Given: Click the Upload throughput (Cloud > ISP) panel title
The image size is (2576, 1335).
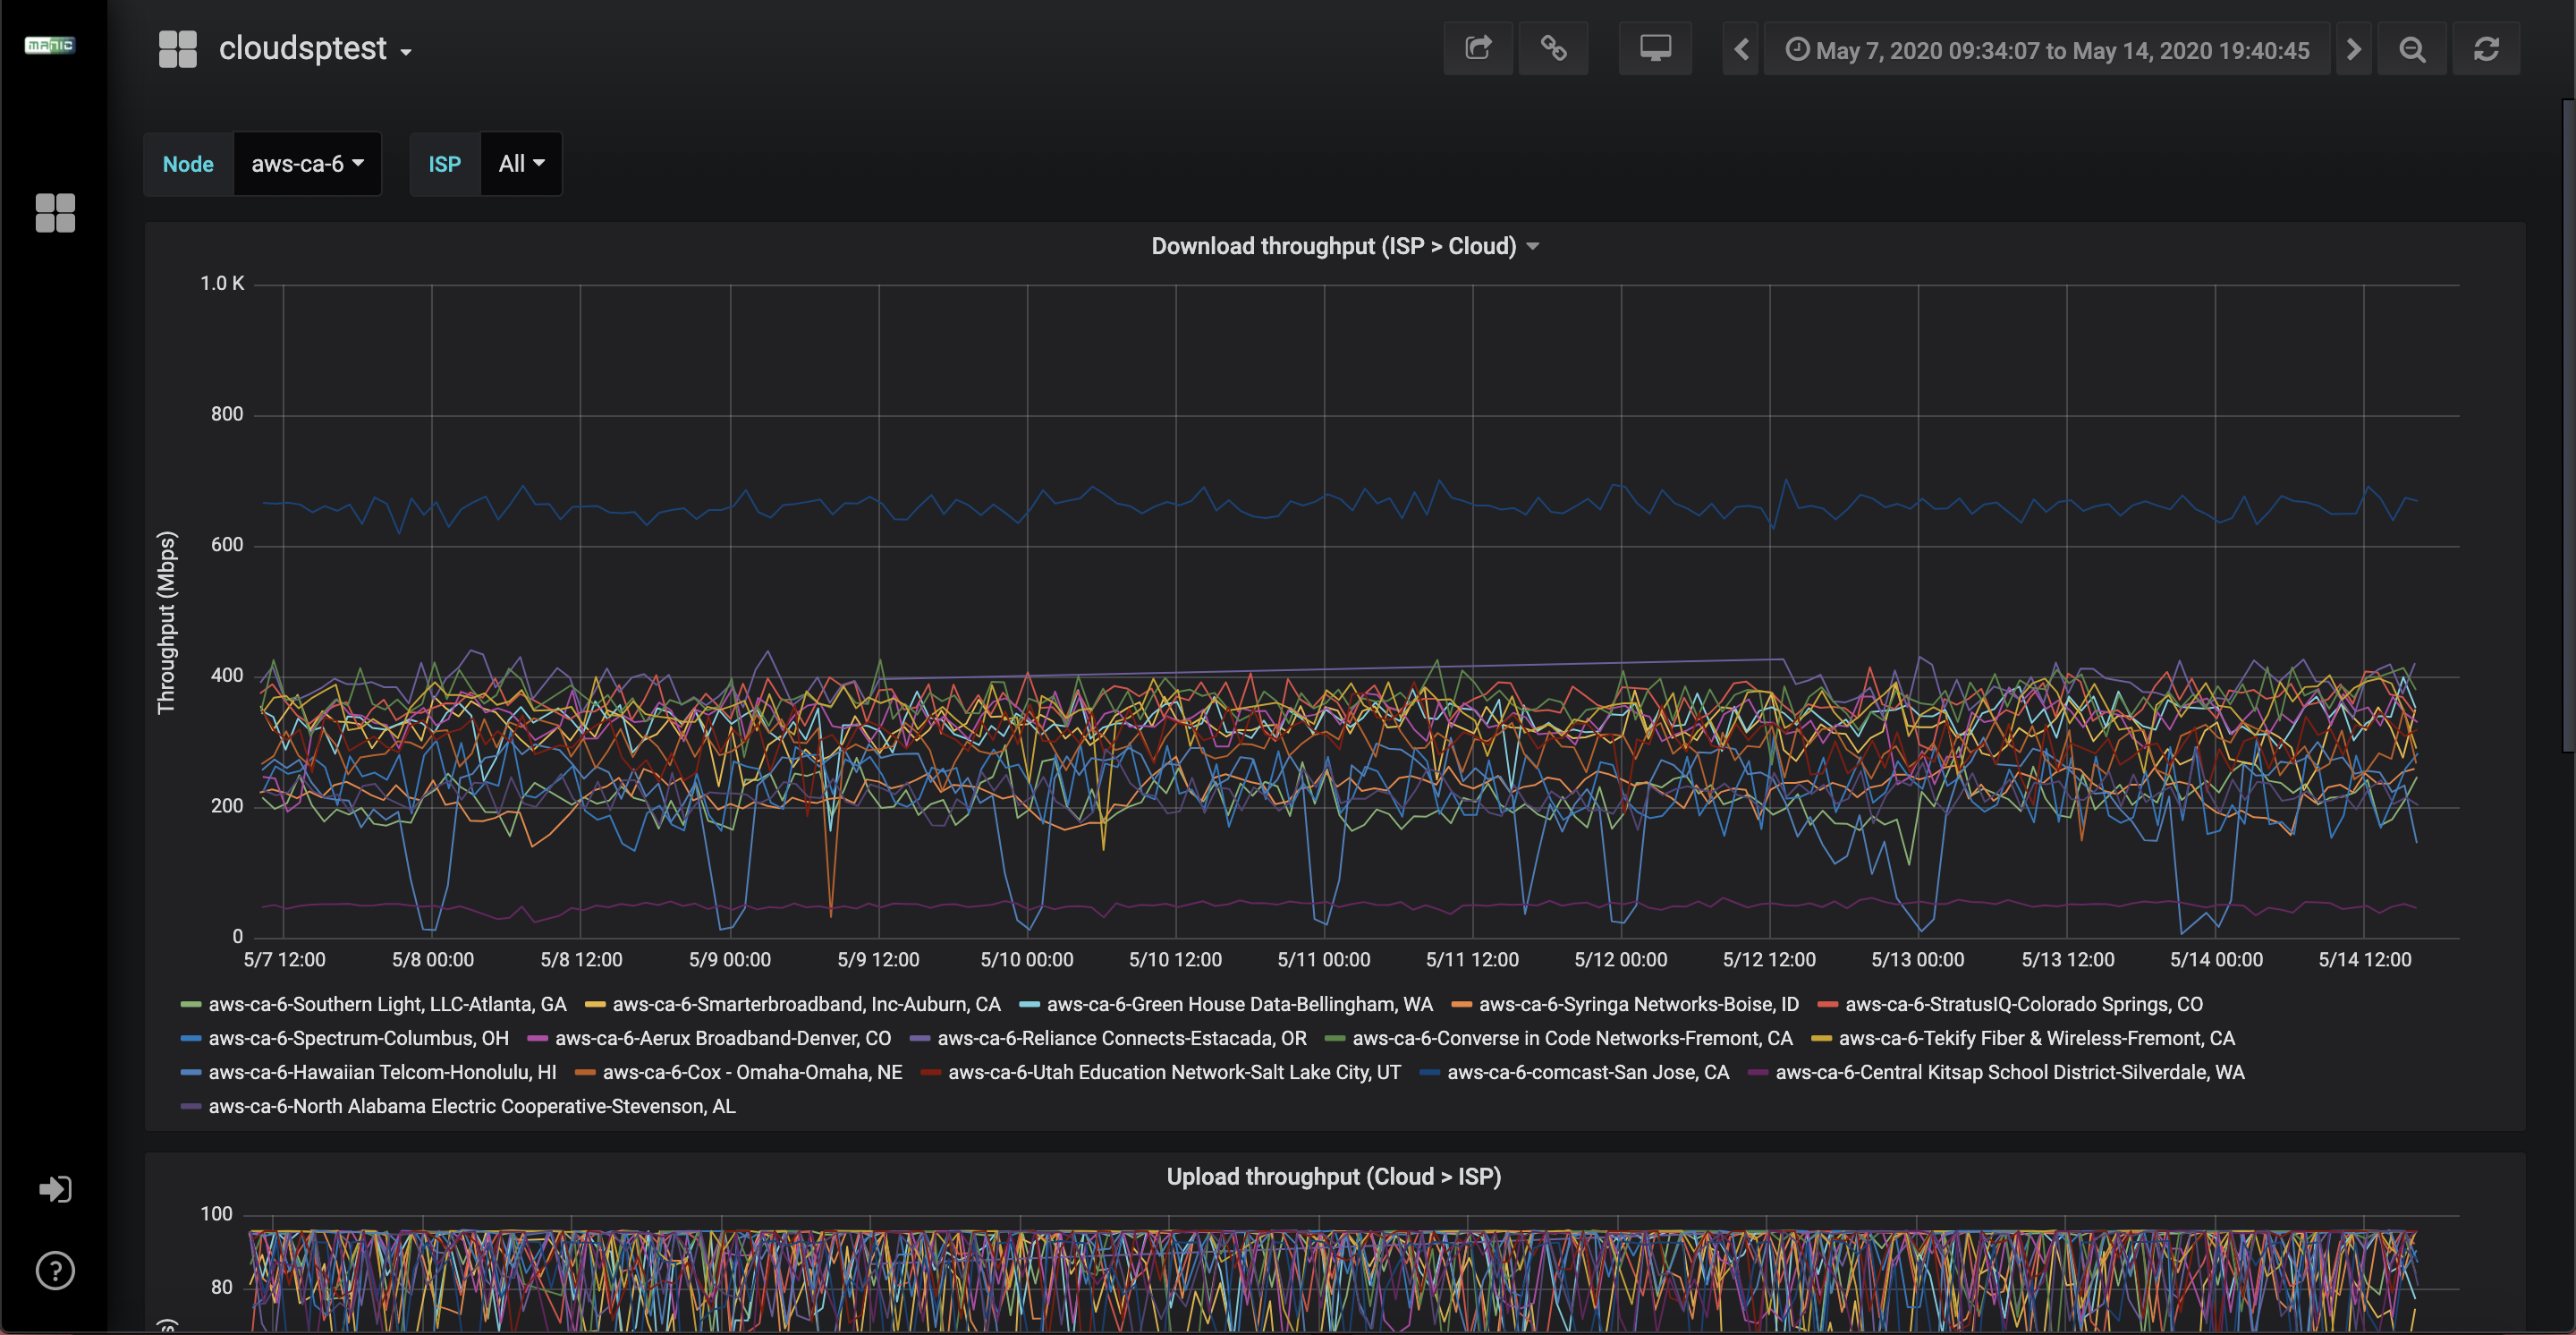Looking at the screenshot, I should pyautogui.click(x=1333, y=1177).
